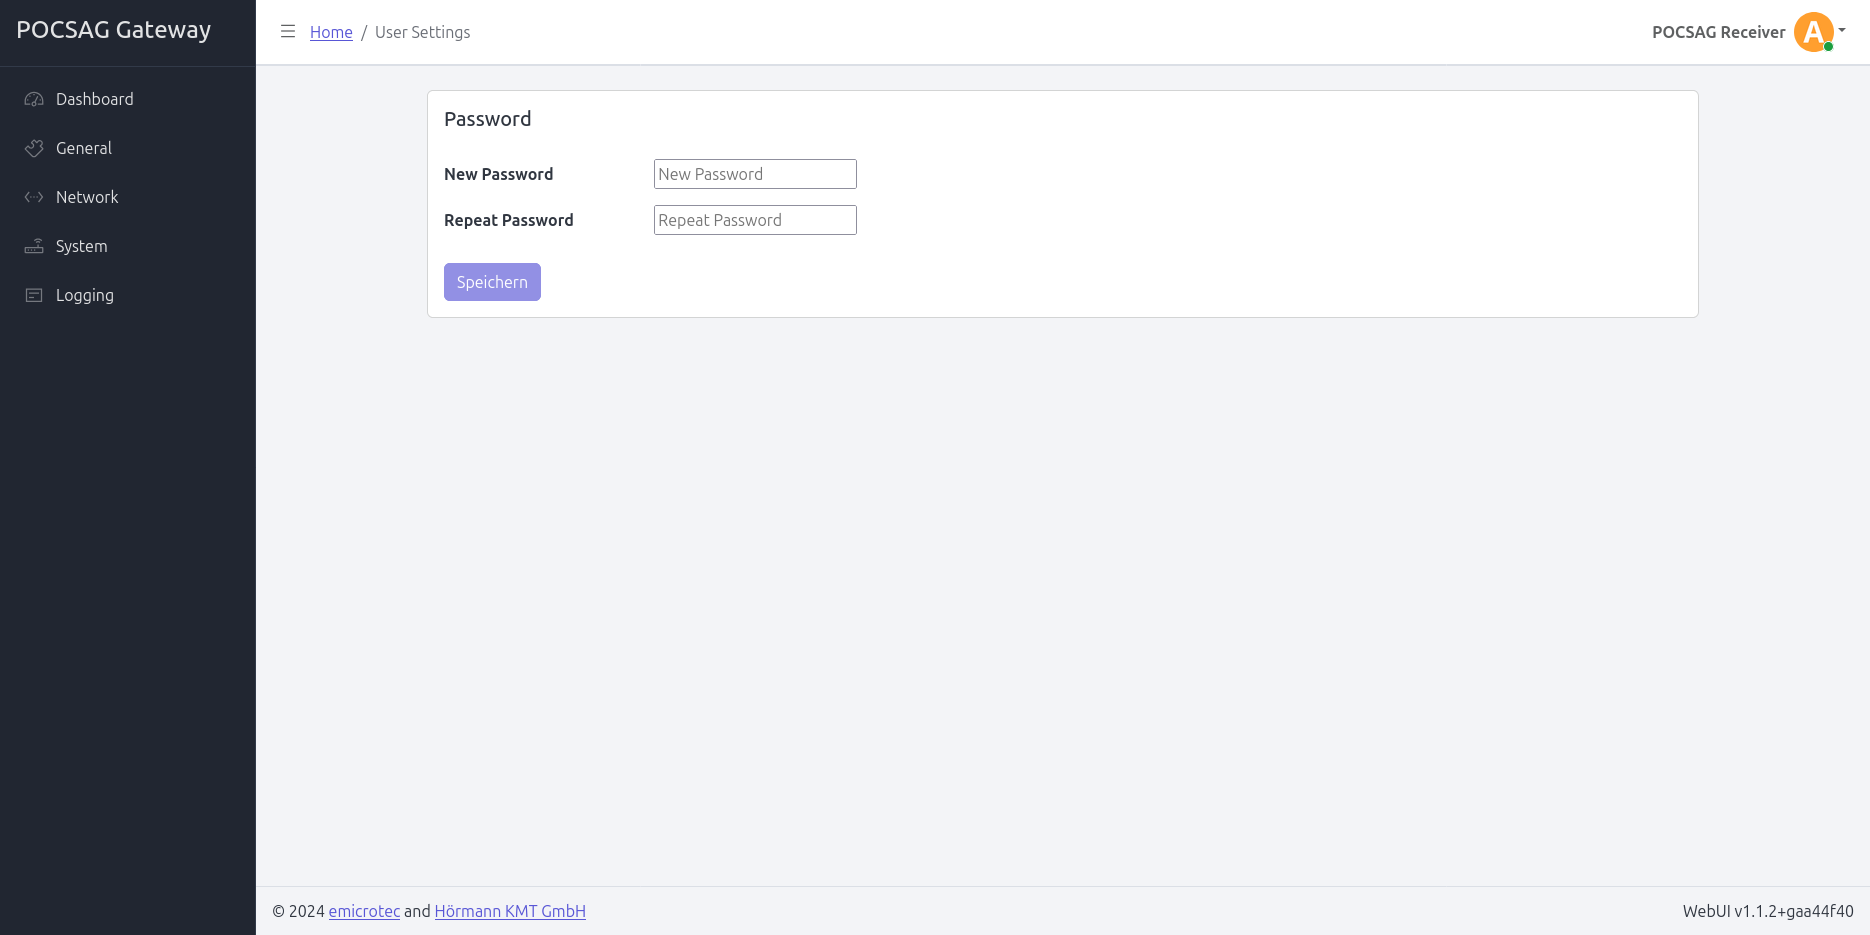
Task: Open the Logging page by its label
Action: point(85,295)
